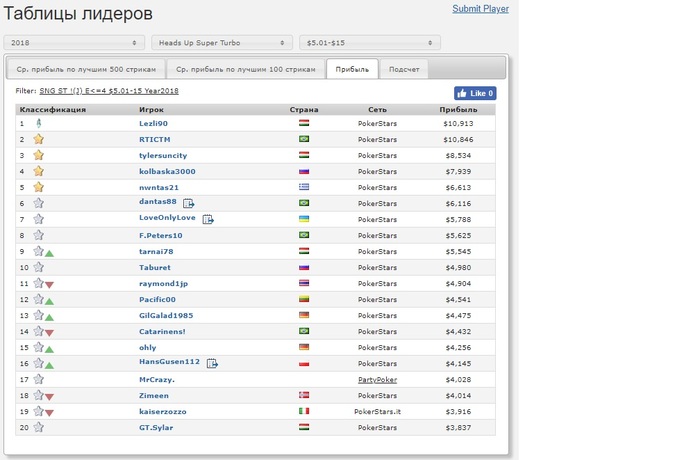Click the PartyPoker network link
The image size is (700, 460).
tap(377, 380)
